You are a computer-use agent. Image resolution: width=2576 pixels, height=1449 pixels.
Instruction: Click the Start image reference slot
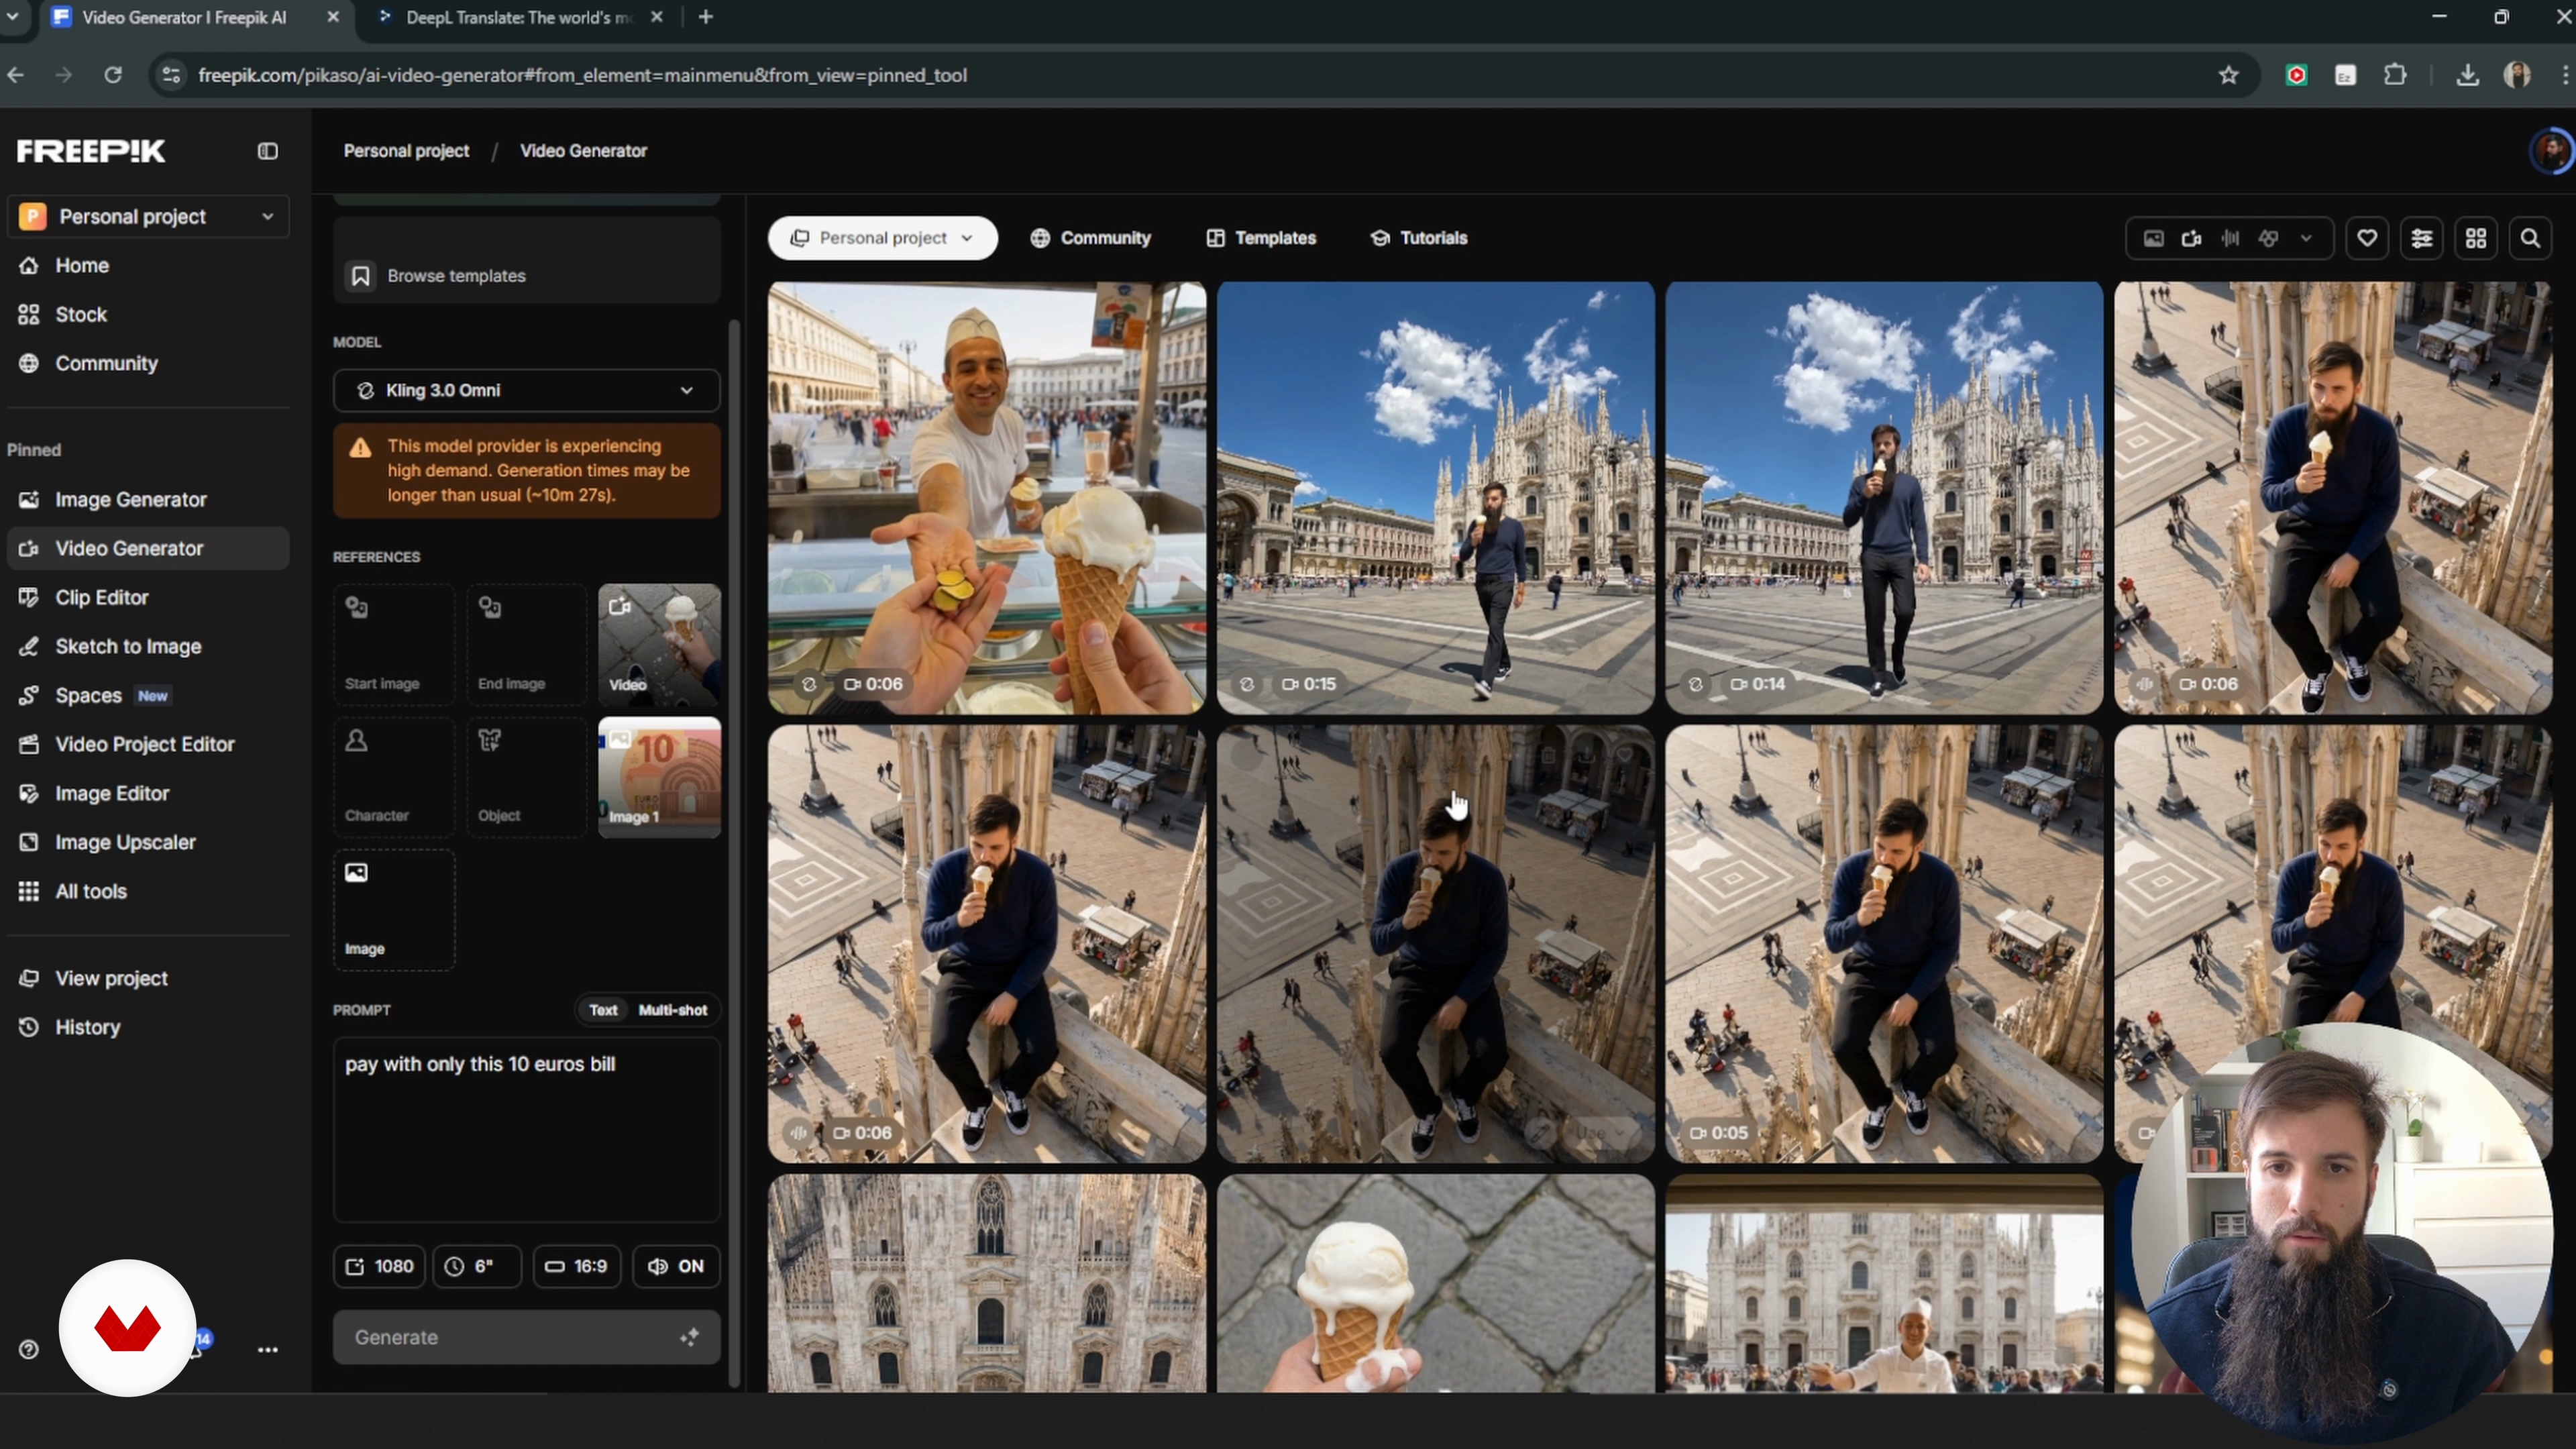(x=394, y=645)
